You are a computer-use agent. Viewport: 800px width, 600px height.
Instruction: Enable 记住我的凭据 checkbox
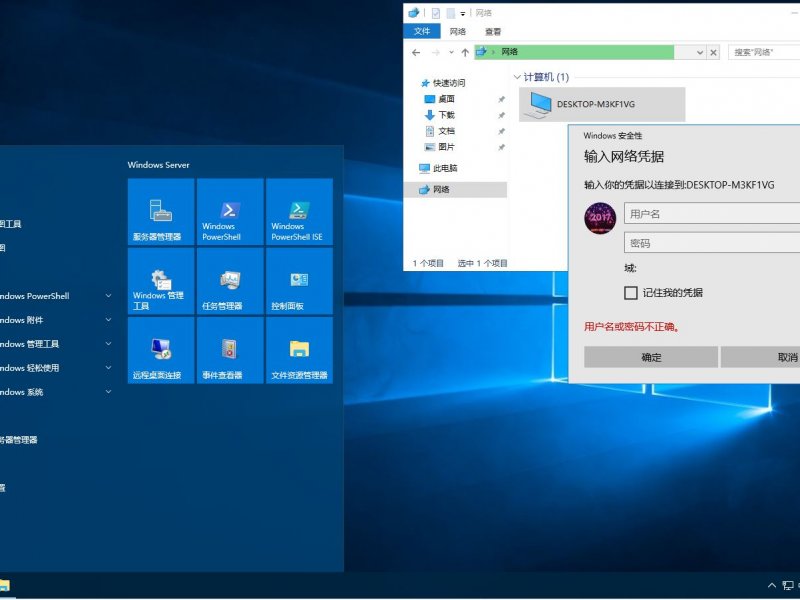tap(631, 292)
